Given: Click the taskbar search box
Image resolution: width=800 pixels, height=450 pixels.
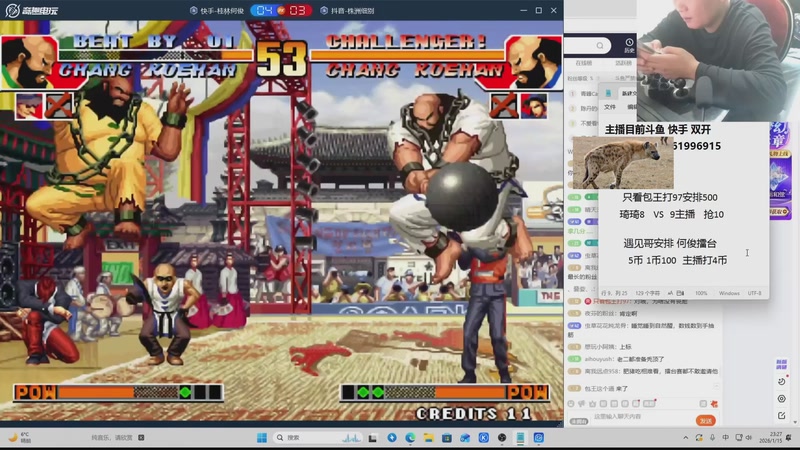Looking at the screenshot, I should [x=317, y=438].
